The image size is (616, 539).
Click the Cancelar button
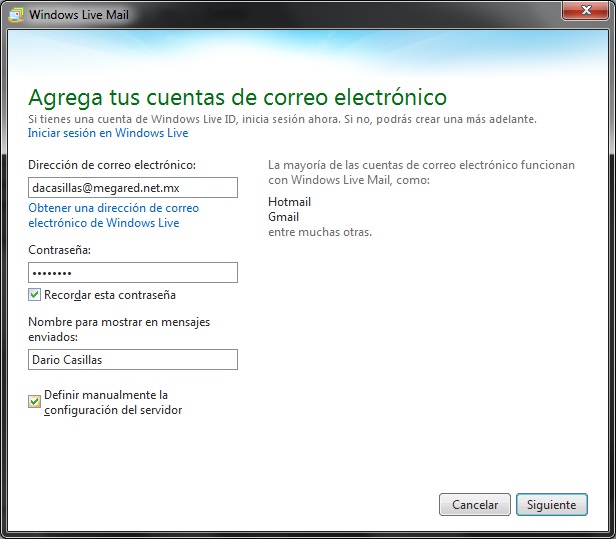click(475, 504)
